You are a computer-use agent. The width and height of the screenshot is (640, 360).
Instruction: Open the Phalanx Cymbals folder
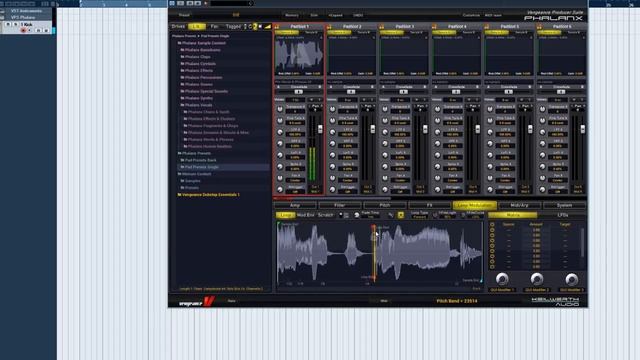[x=198, y=64]
